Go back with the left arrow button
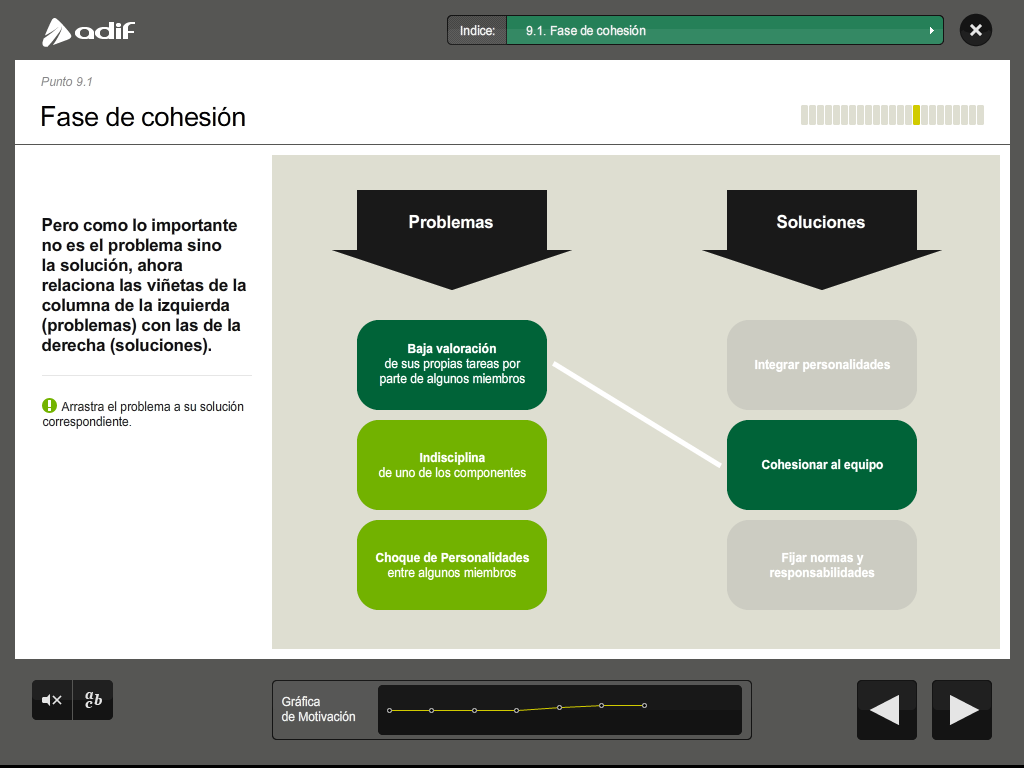This screenshot has width=1024, height=768. point(886,710)
